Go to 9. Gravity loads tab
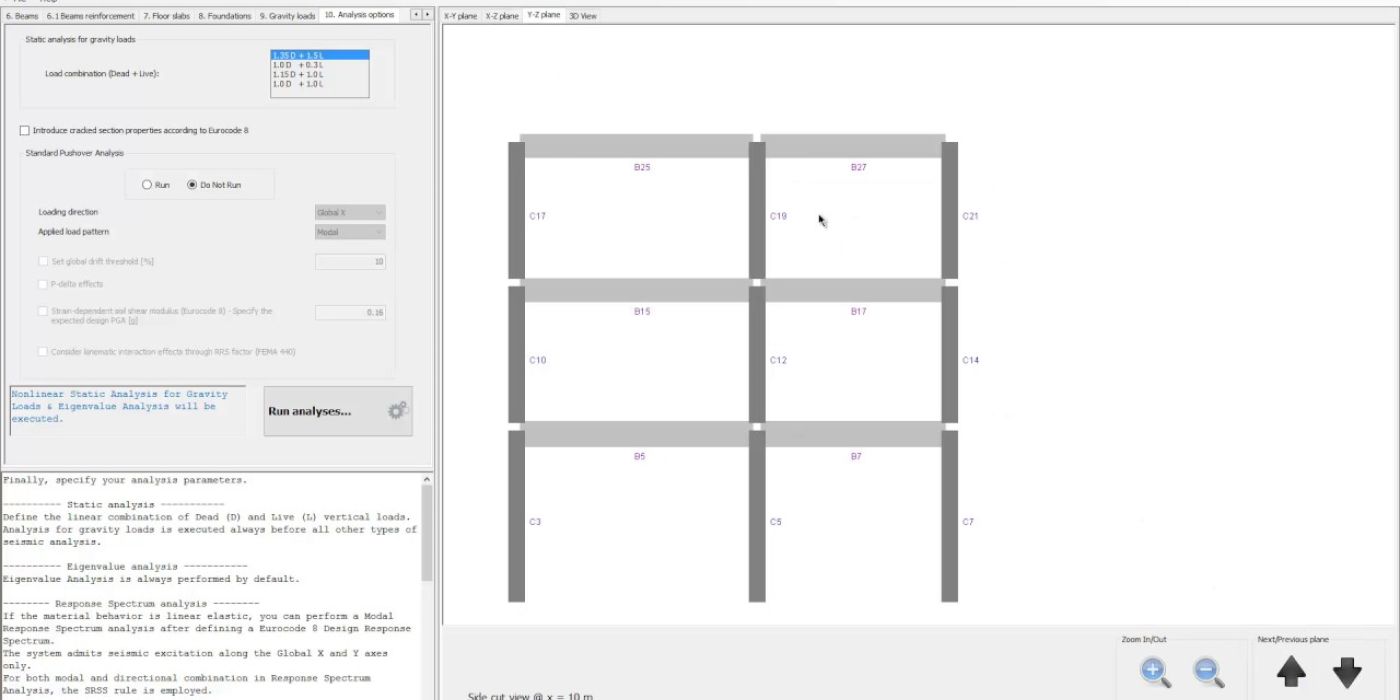Screen dimensions: 1400x700 click(x=288, y=16)
